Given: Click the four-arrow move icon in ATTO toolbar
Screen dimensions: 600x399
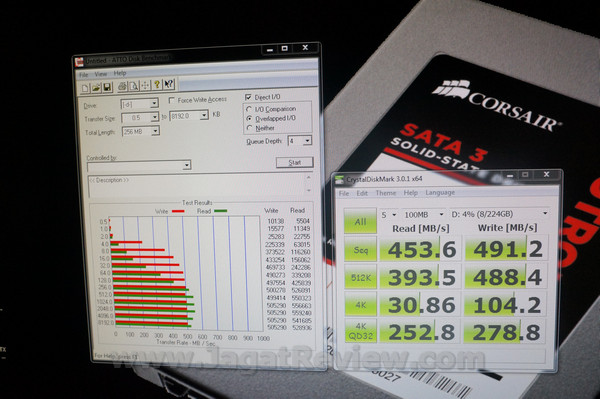Looking at the screenshot, I should [x=145, y=85].
